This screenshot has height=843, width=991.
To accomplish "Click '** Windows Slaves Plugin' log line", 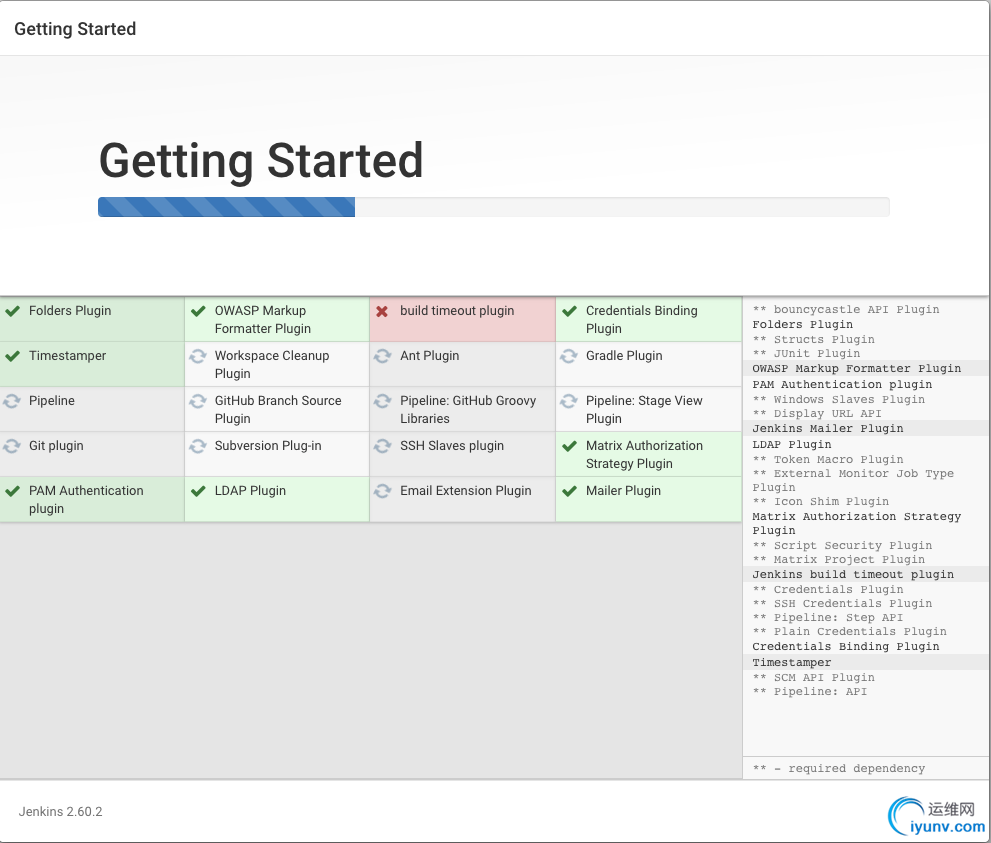I will [x=838, y=400].
